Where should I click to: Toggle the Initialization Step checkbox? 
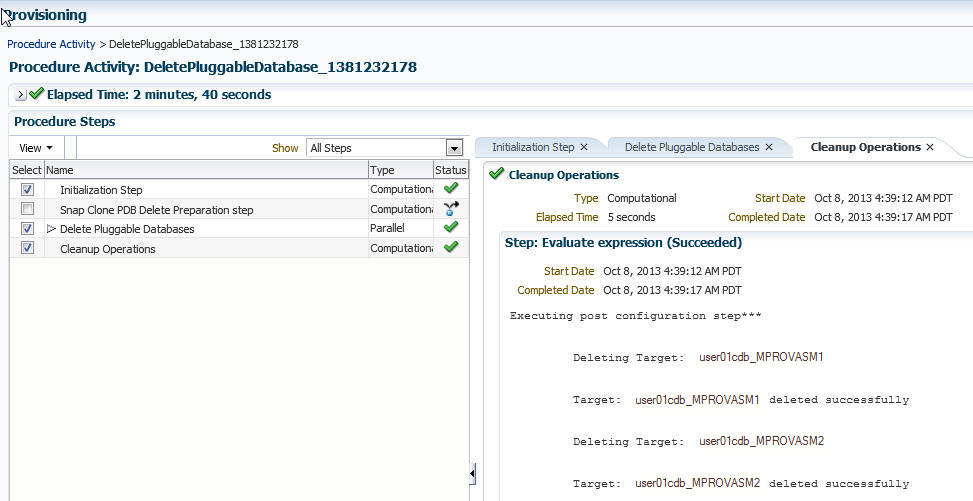click(x=27, y=189)
